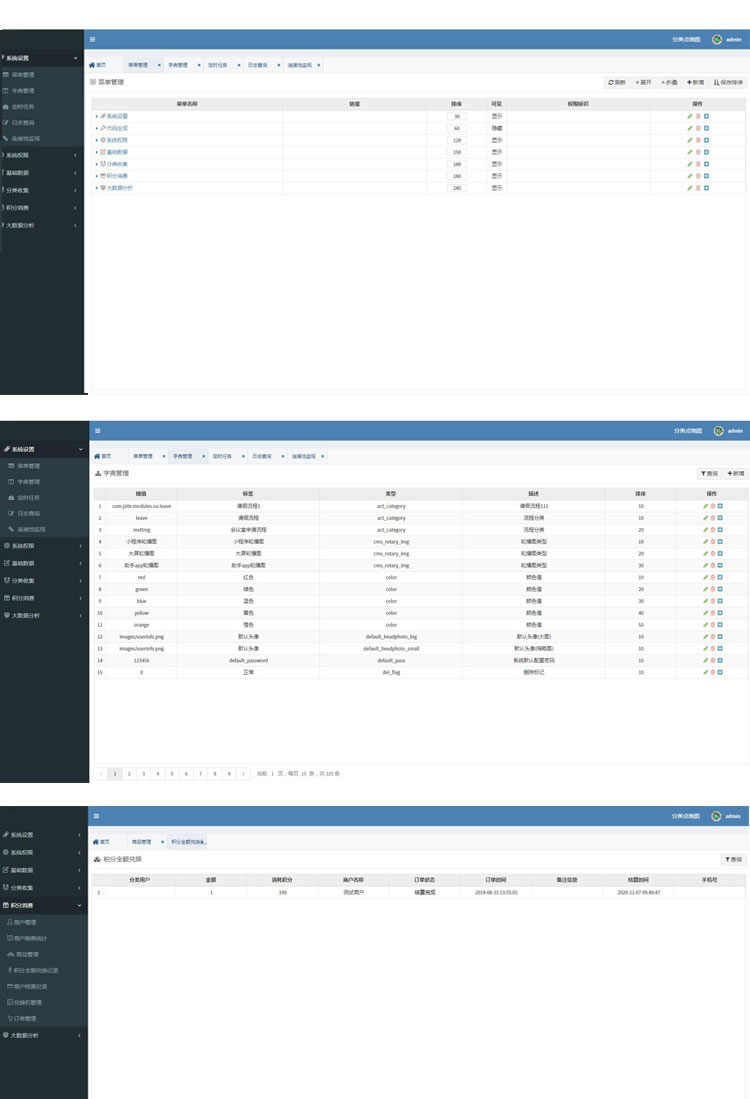Viewport: 750px width, 1099px height.
Task: Click 新增 button in 字典管理 panel
Action: coord(736,473)
